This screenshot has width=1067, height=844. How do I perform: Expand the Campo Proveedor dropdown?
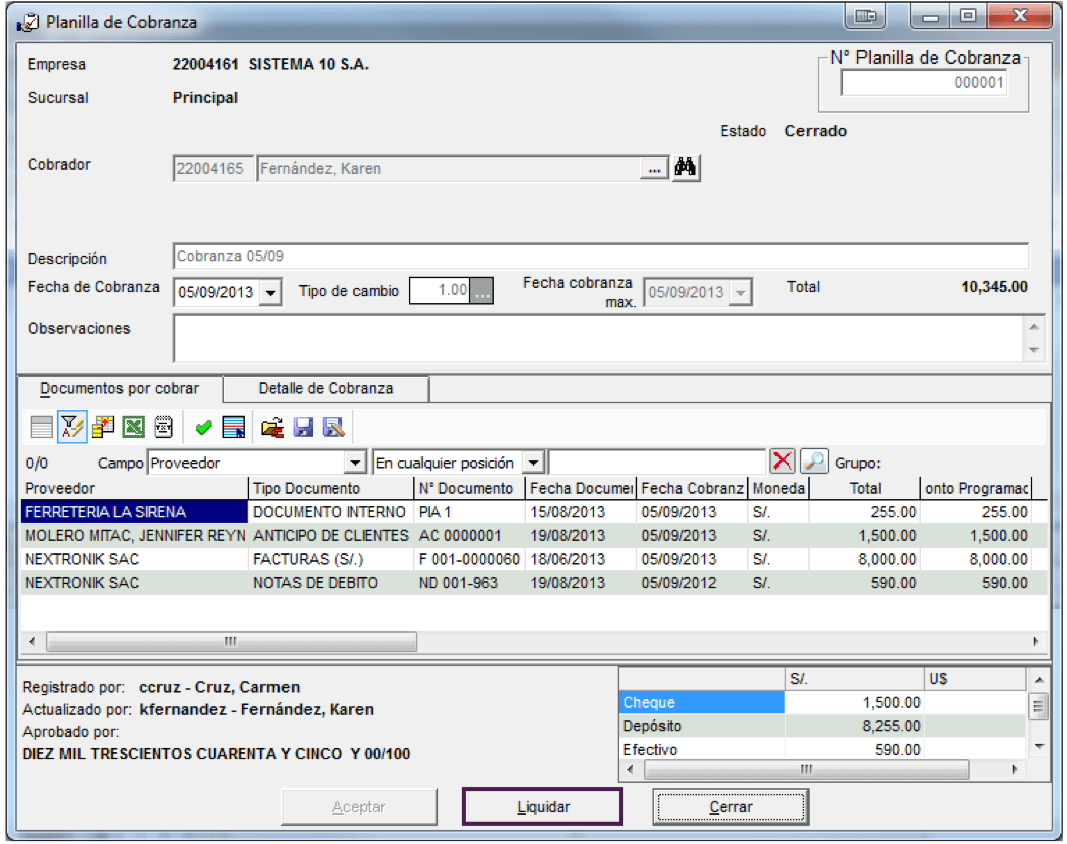click(x=355, y=463)
